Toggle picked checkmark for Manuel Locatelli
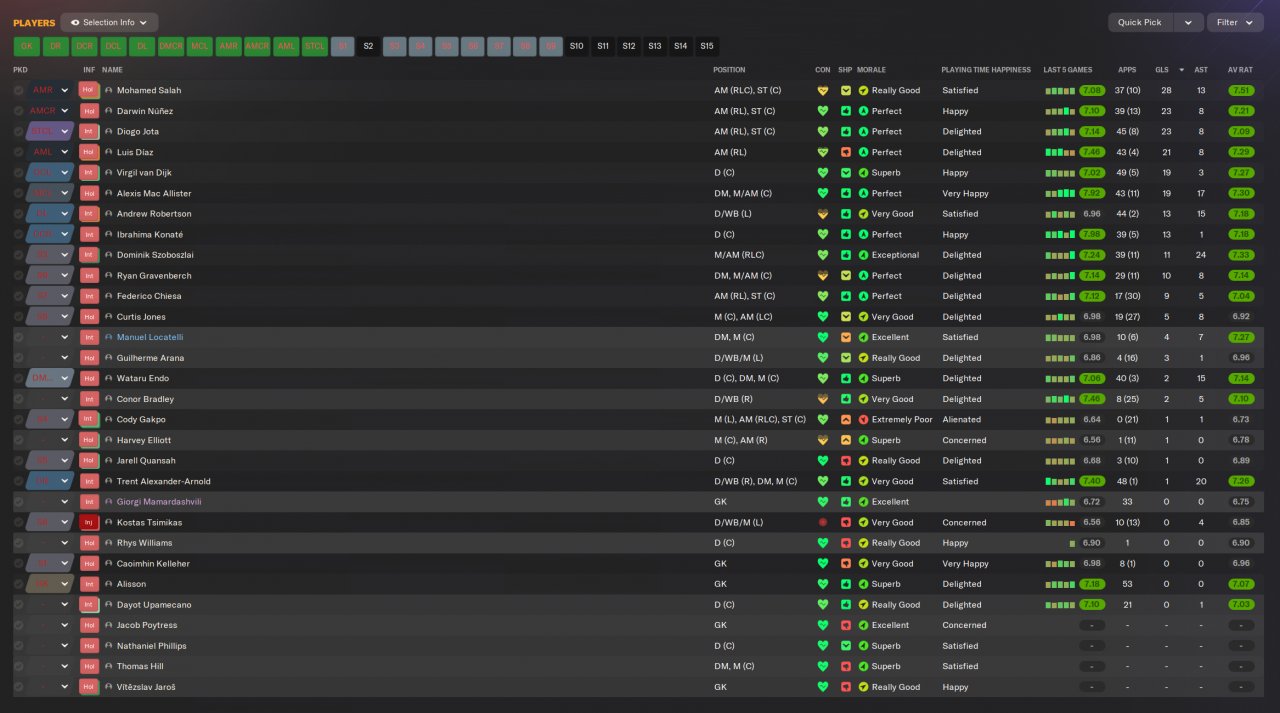The width and height of the screenshot is (1280, 713). click(19, 337)
